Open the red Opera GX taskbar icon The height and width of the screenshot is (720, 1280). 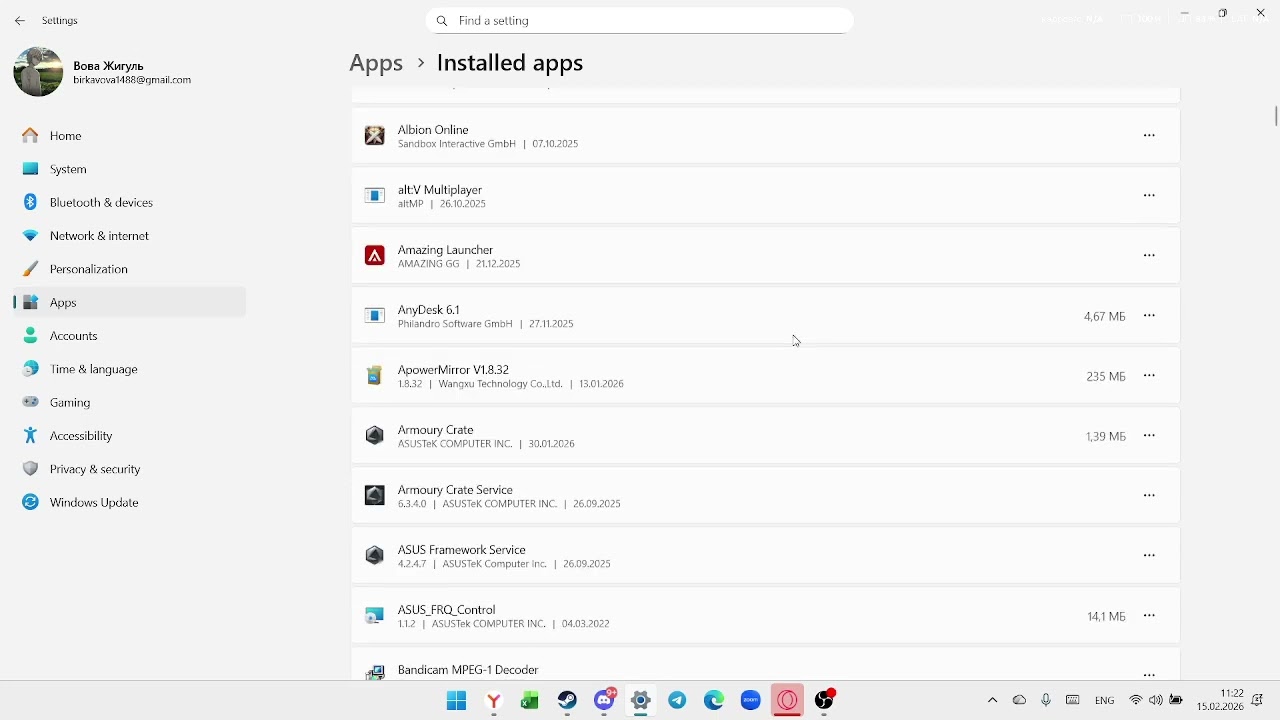pyautogui.click(x=788, y=701)
